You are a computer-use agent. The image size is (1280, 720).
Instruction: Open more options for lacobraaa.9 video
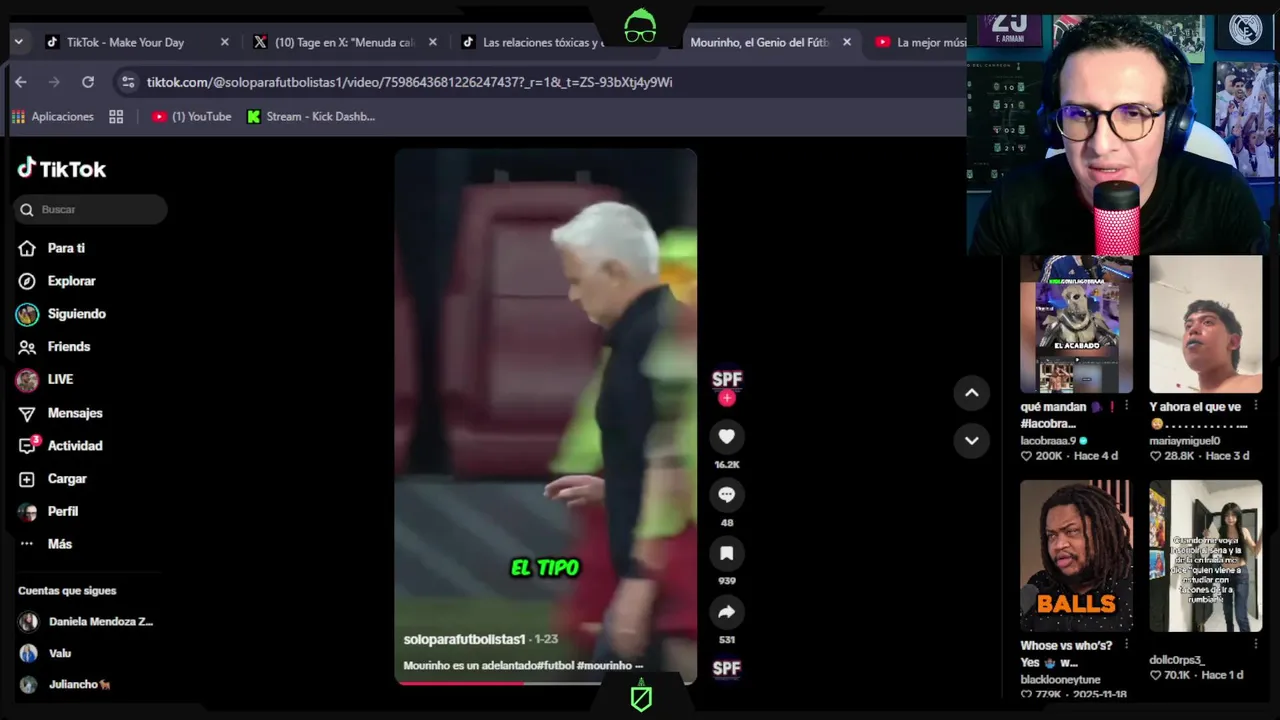coord(1127,407)
